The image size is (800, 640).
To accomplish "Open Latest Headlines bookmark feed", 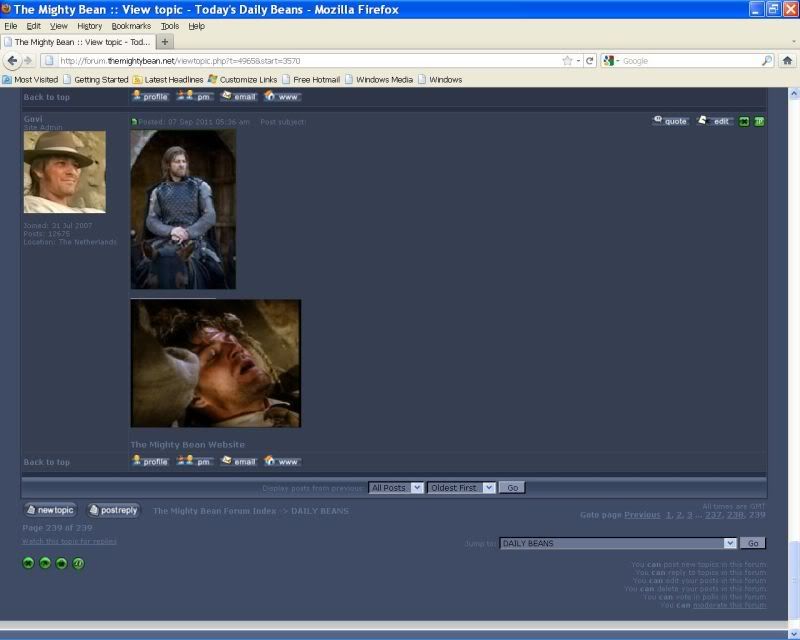I will (x=168, y=80).
